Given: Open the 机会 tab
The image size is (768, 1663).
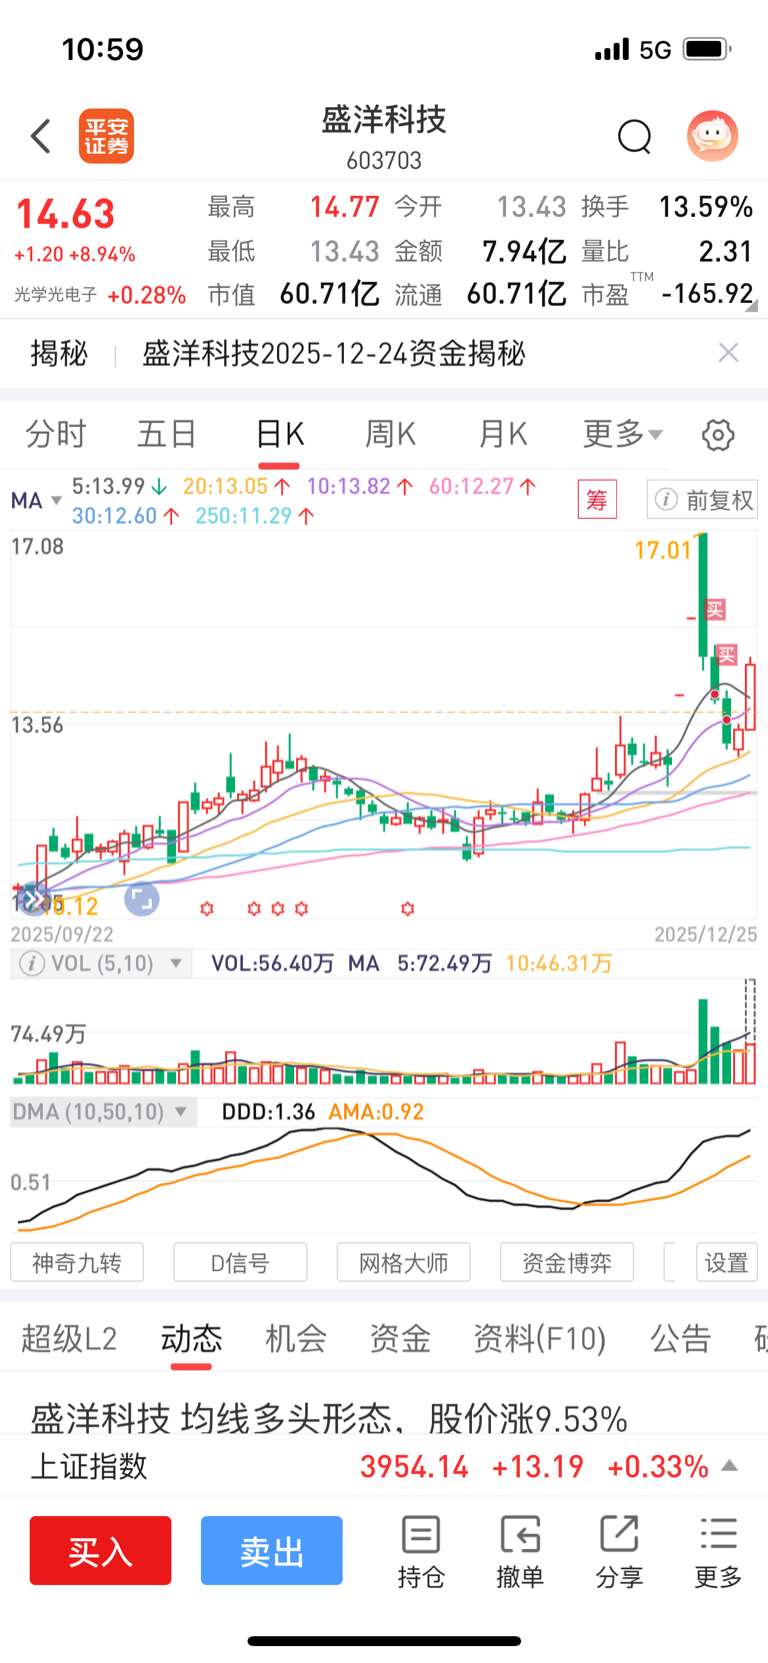Looking at the screenshot, I should tap(295, 1338).
